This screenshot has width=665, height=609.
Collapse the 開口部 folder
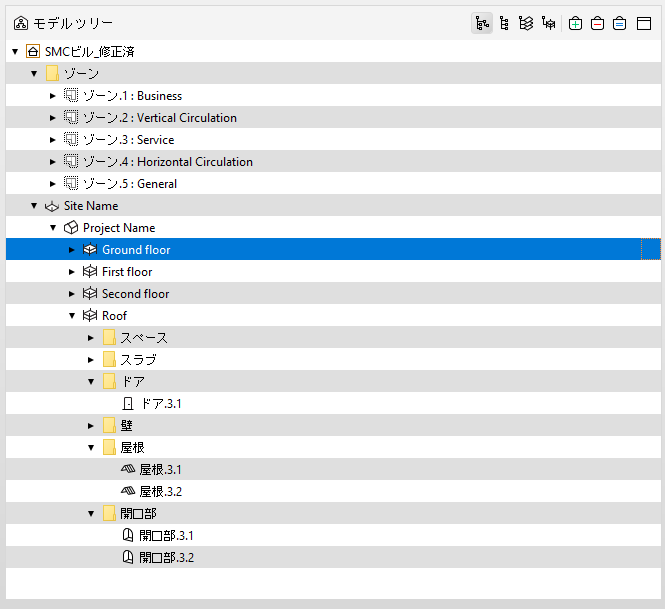pos(91,514)
